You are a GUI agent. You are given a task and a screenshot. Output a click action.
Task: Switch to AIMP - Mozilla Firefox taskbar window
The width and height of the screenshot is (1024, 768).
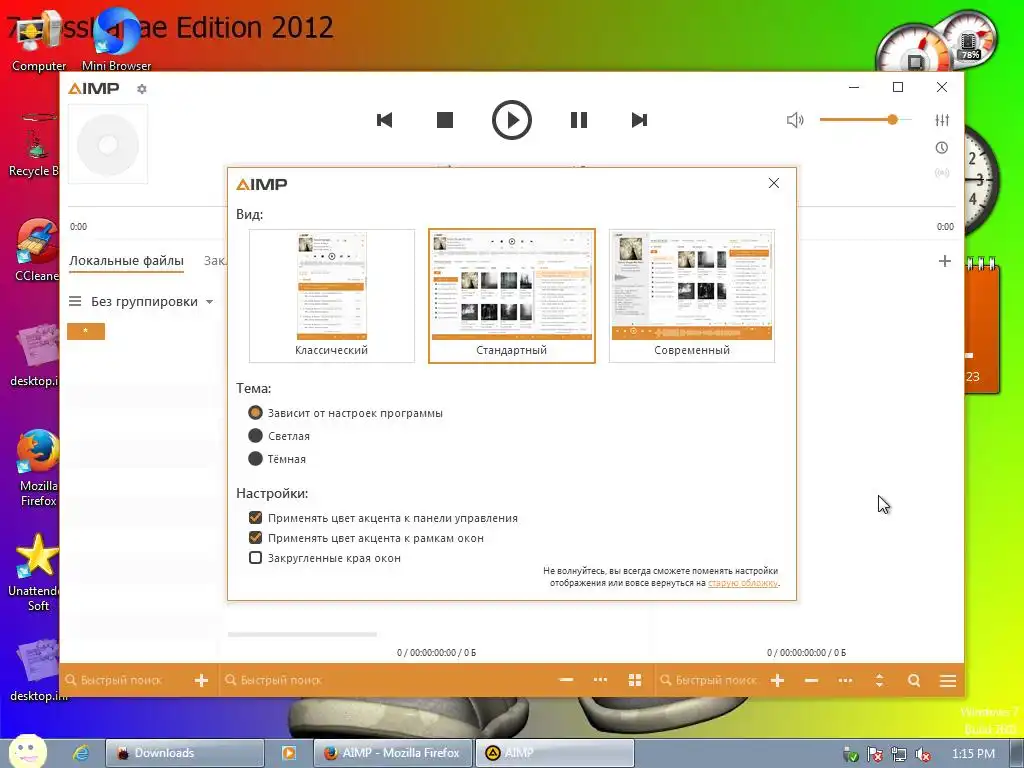394,753
